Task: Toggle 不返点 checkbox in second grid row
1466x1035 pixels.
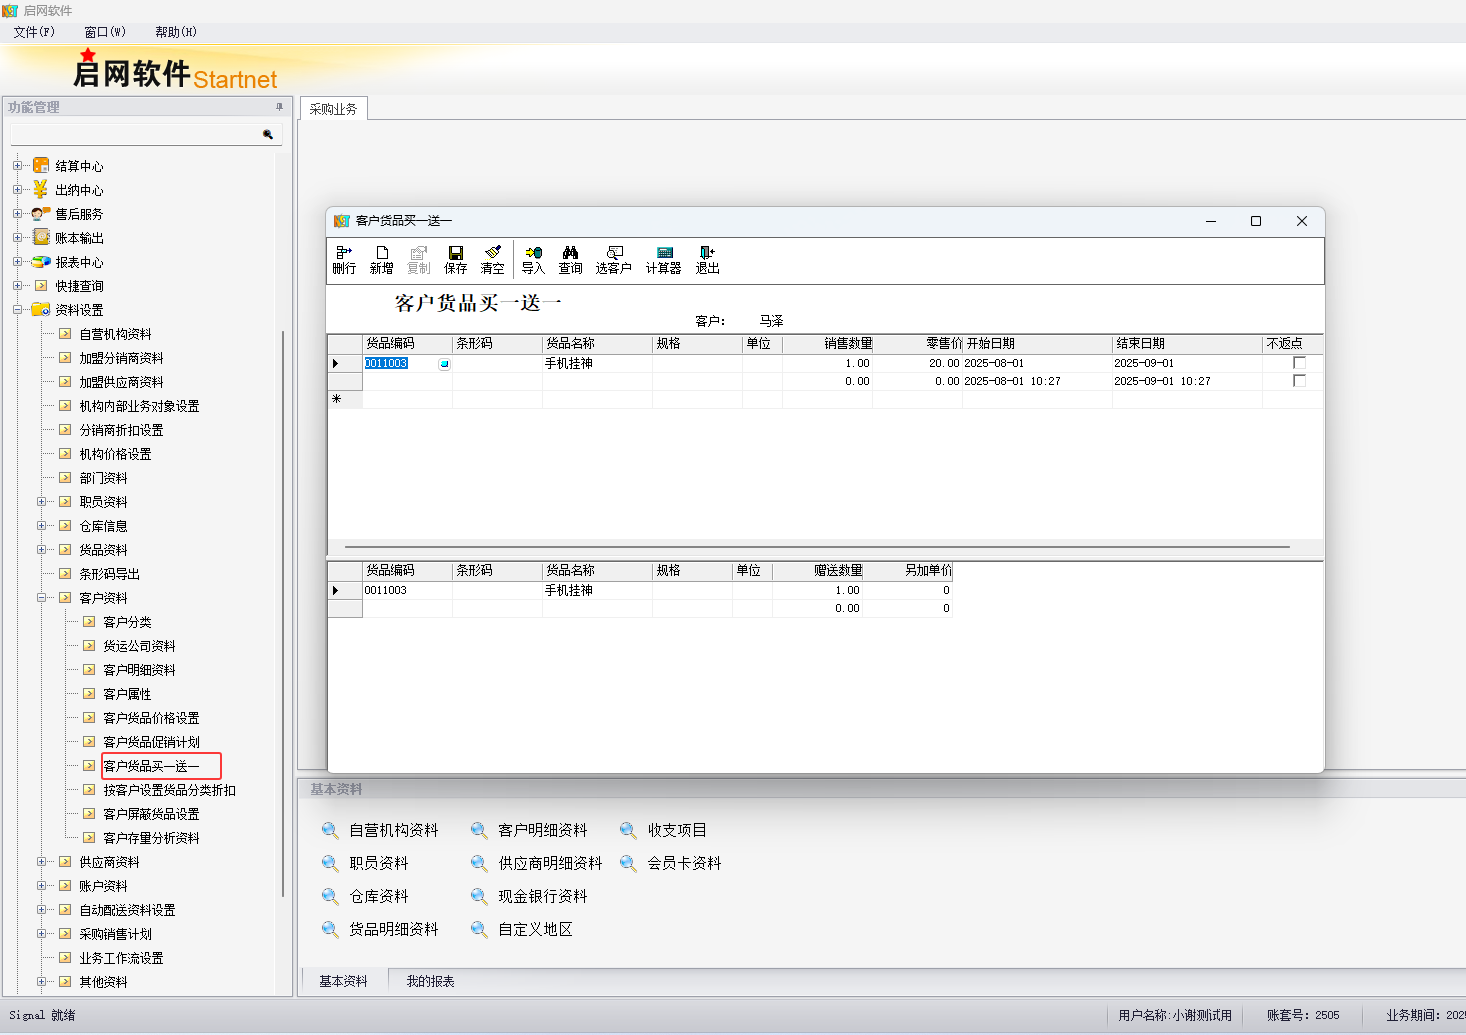Action: (1299, 381)
